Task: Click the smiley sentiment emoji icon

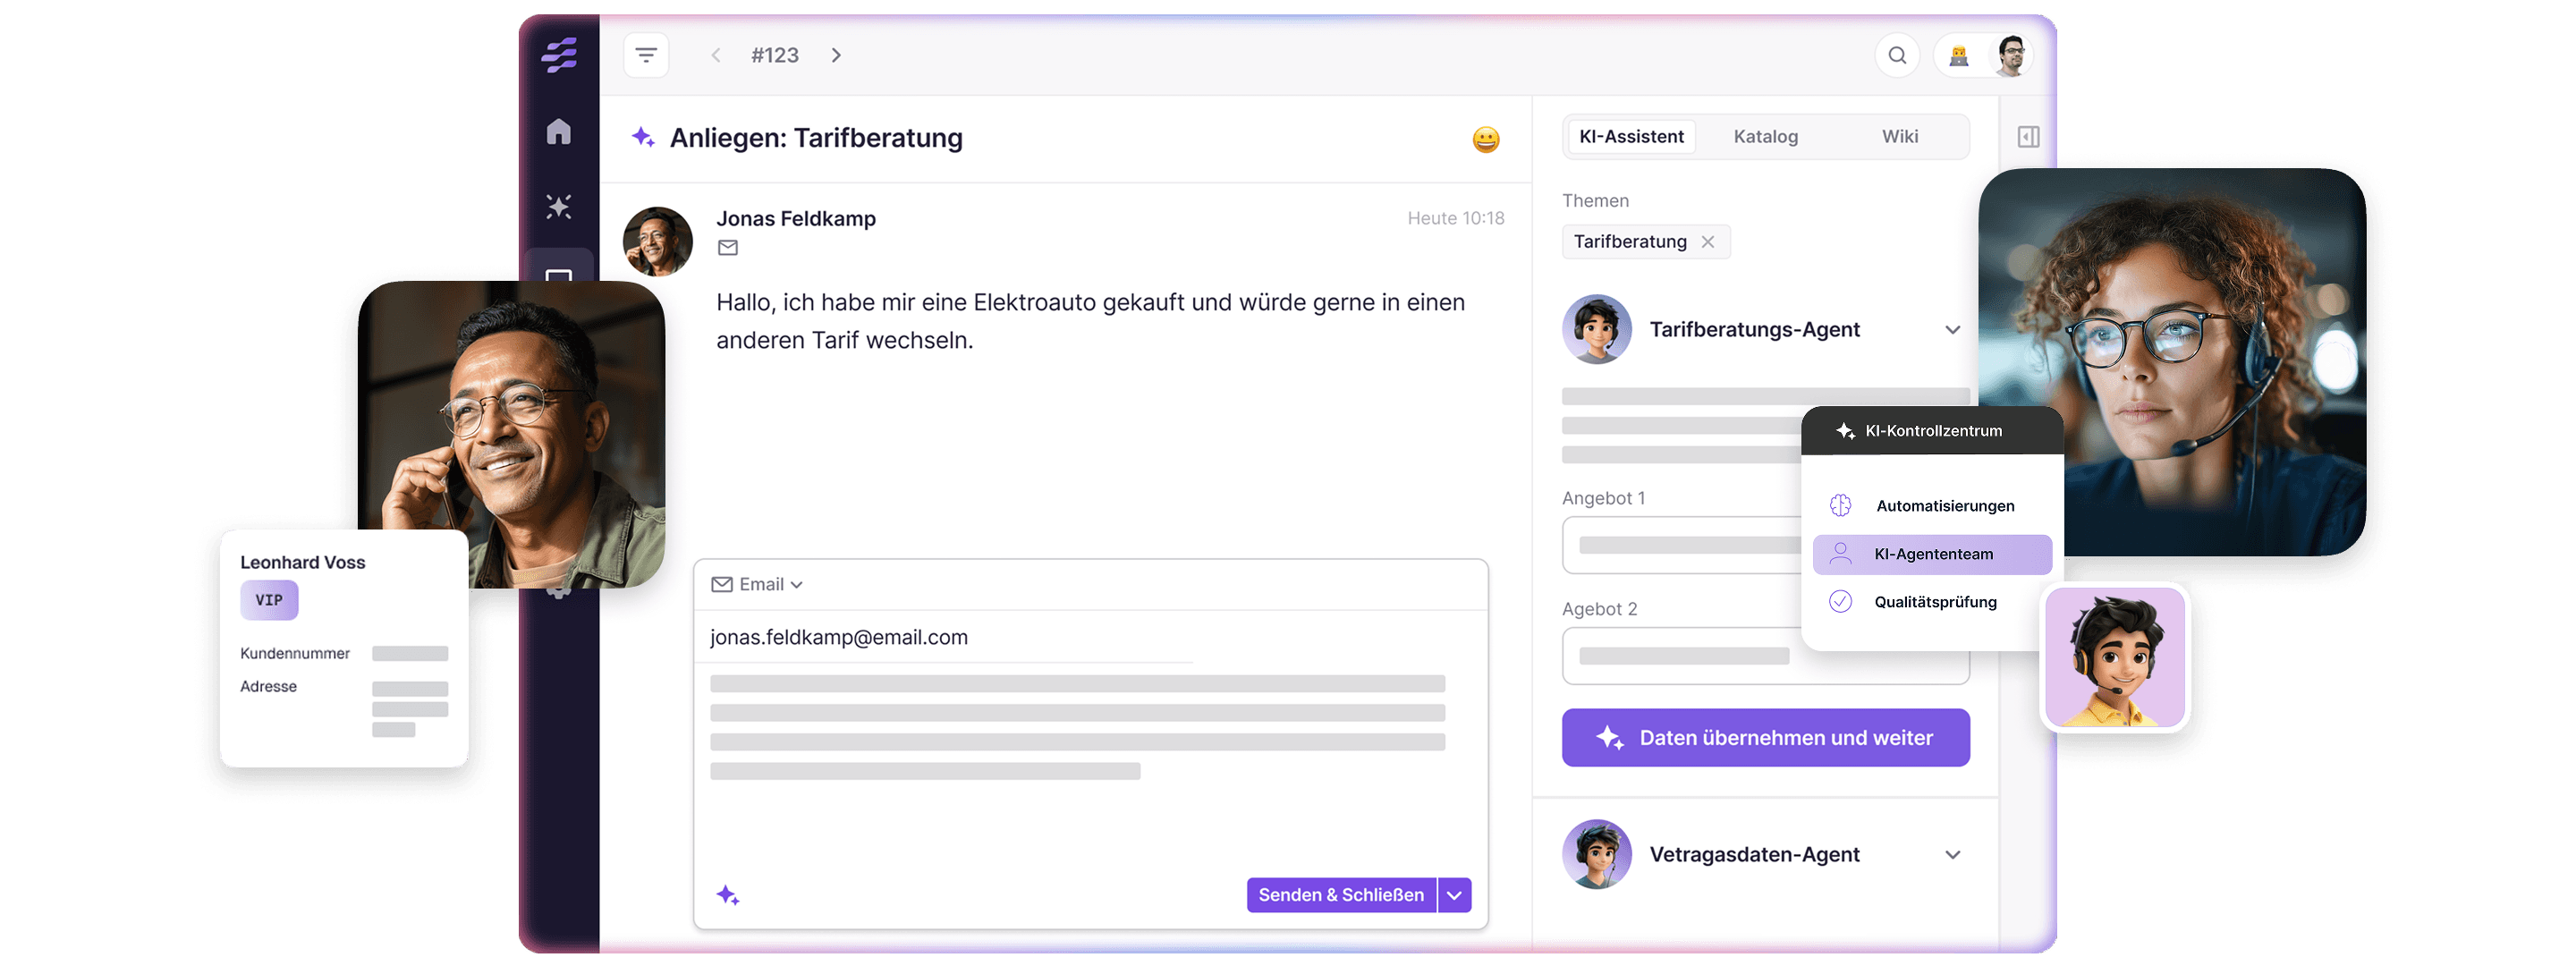Action: [1485, 139]
